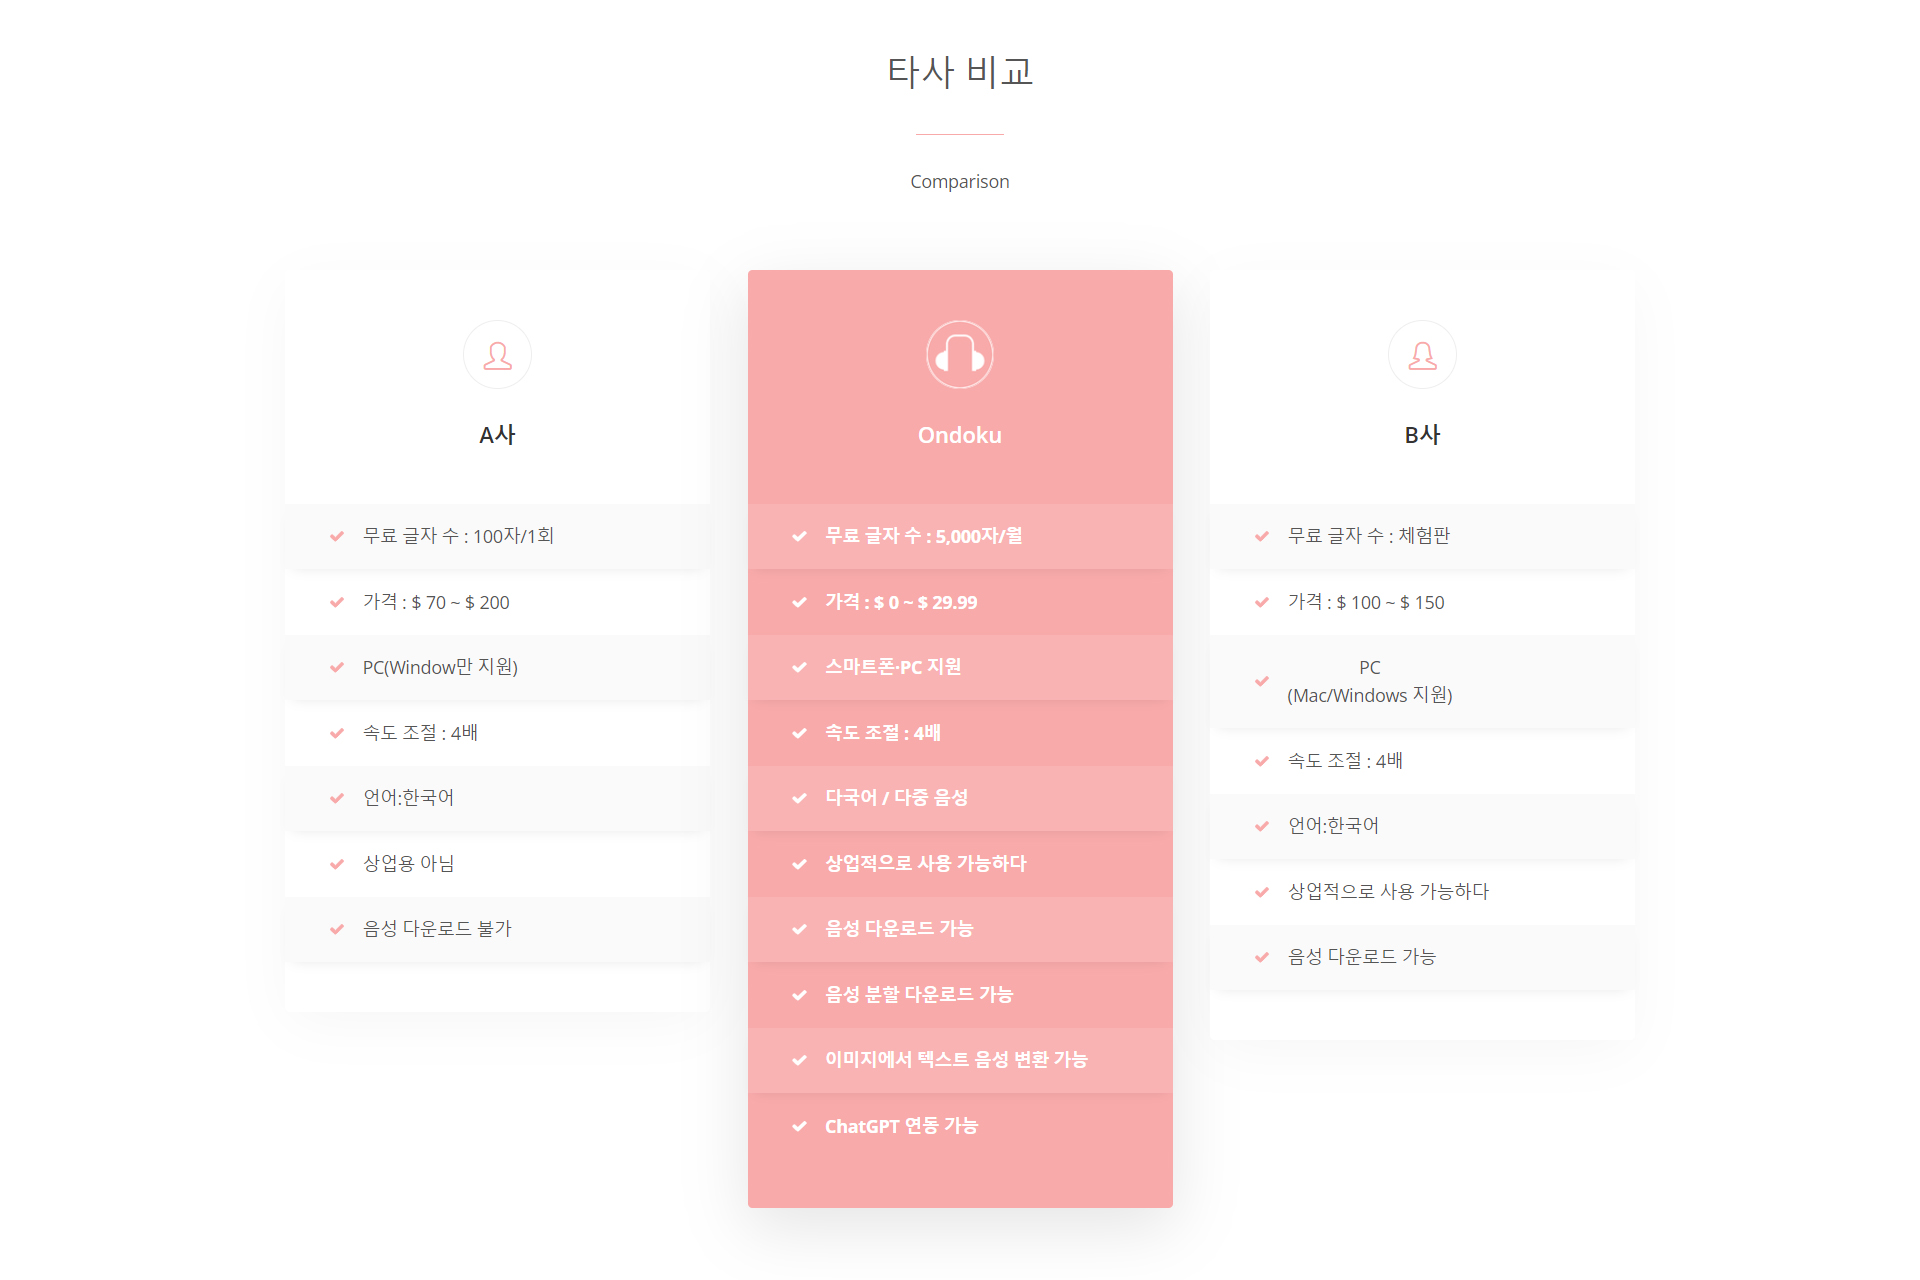Select the person icon above A사
Screen dimensions: 1920x1280
[x=497, y=354]
